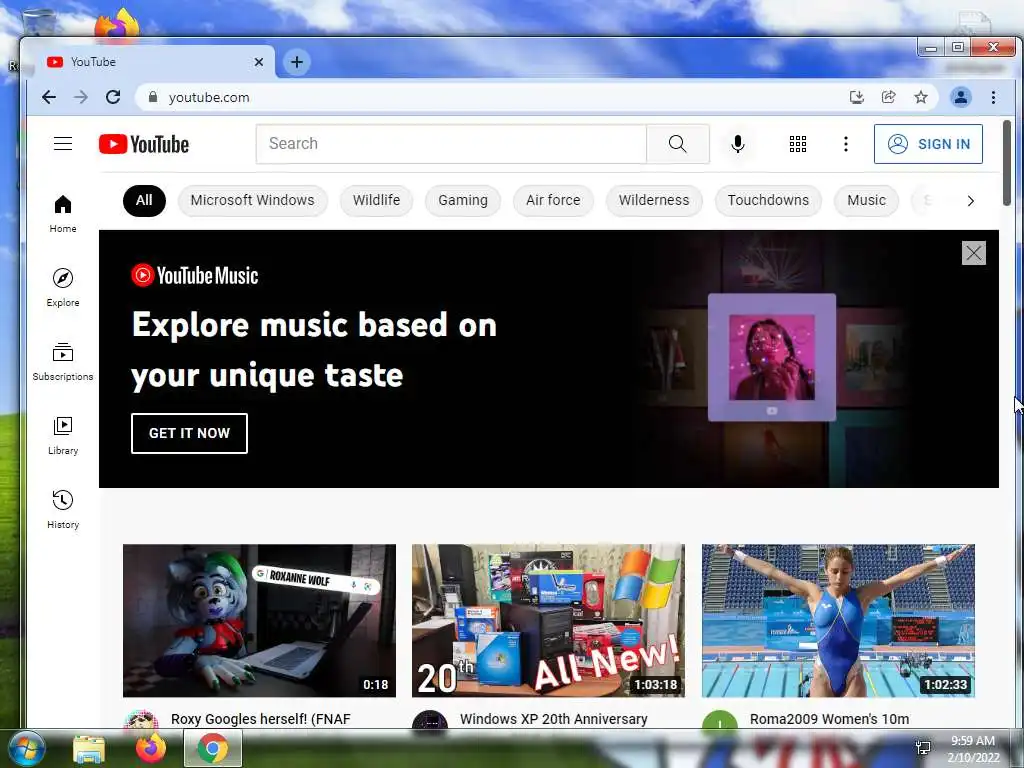Open the YouTube hamburger guide menu
The height and width of the screenshot is (768, 1024).
click(63, 144)
